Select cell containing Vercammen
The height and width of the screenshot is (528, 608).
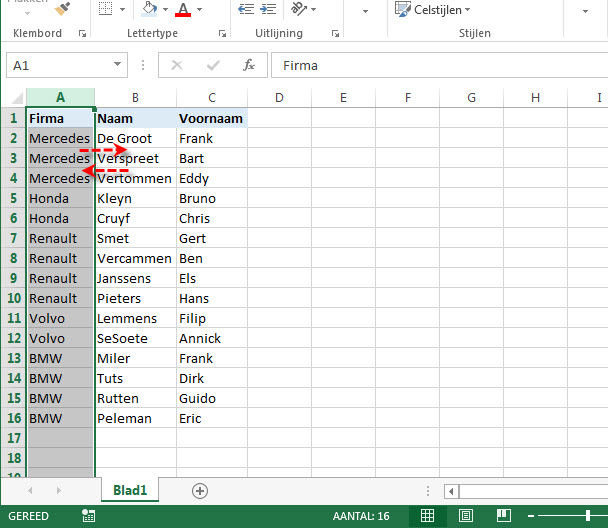coord(136,259)
